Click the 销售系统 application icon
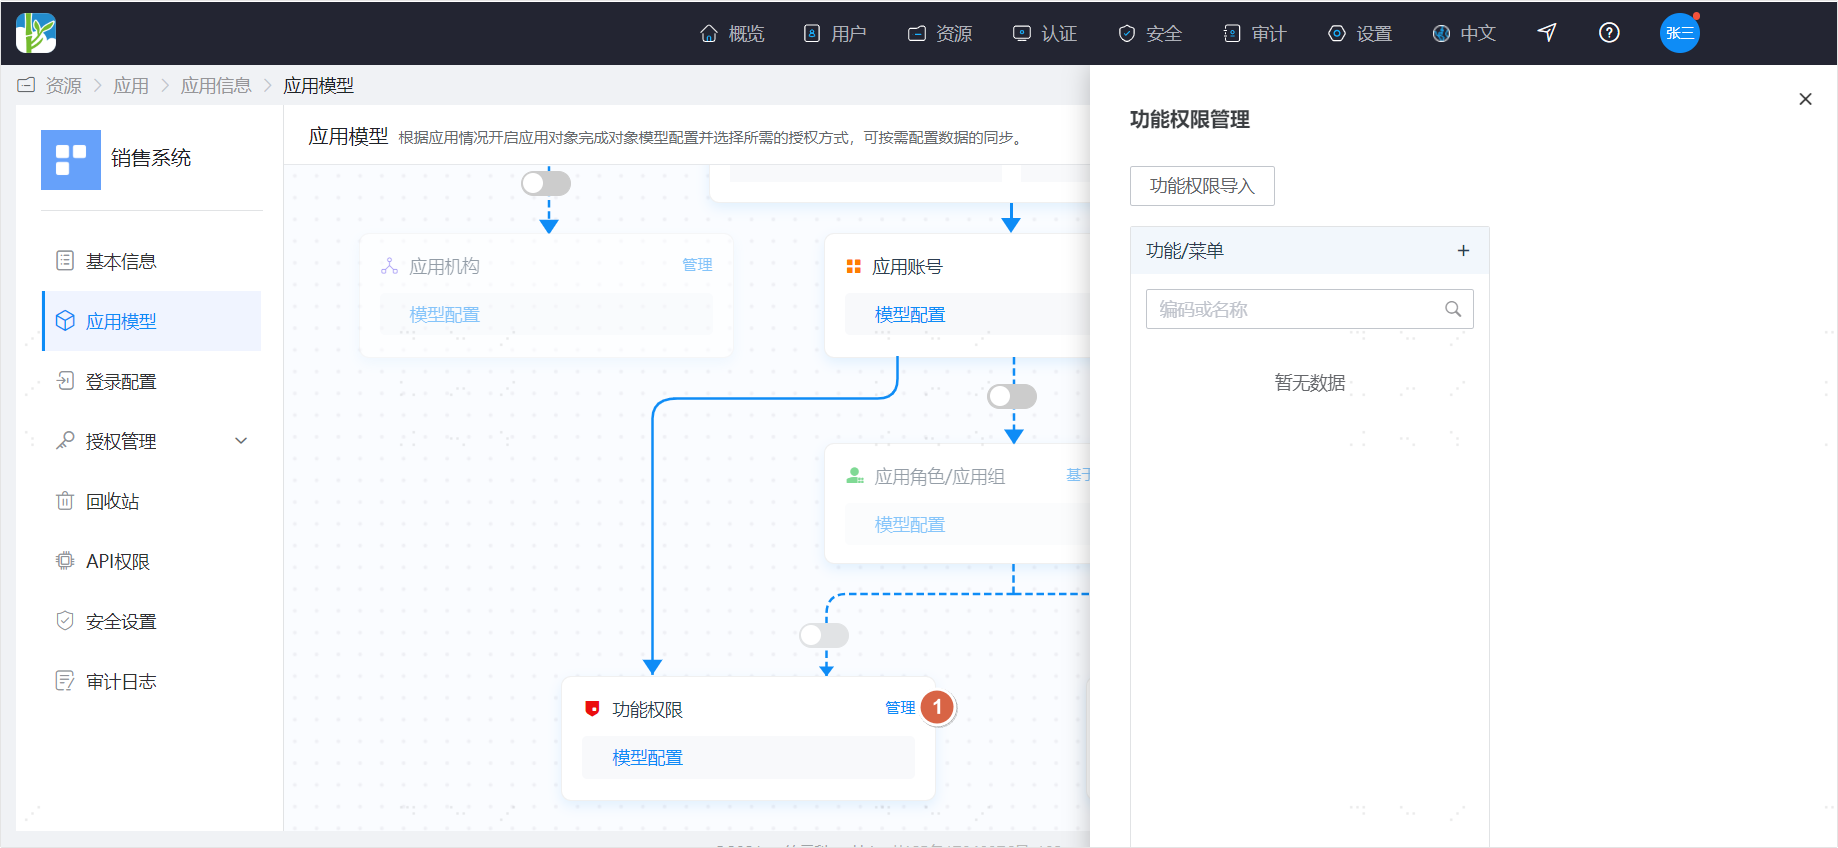 click(71, 160)
